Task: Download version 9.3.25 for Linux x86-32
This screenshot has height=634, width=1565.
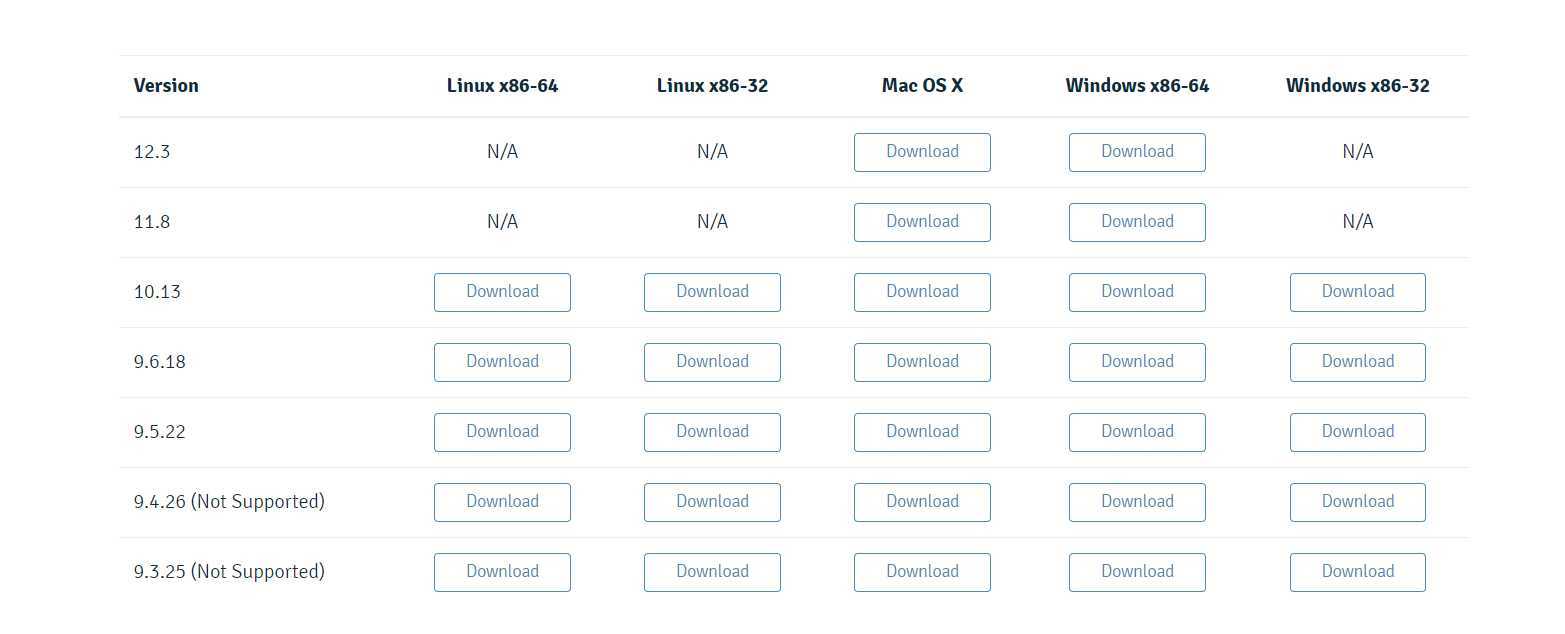Action: (712, 572)
